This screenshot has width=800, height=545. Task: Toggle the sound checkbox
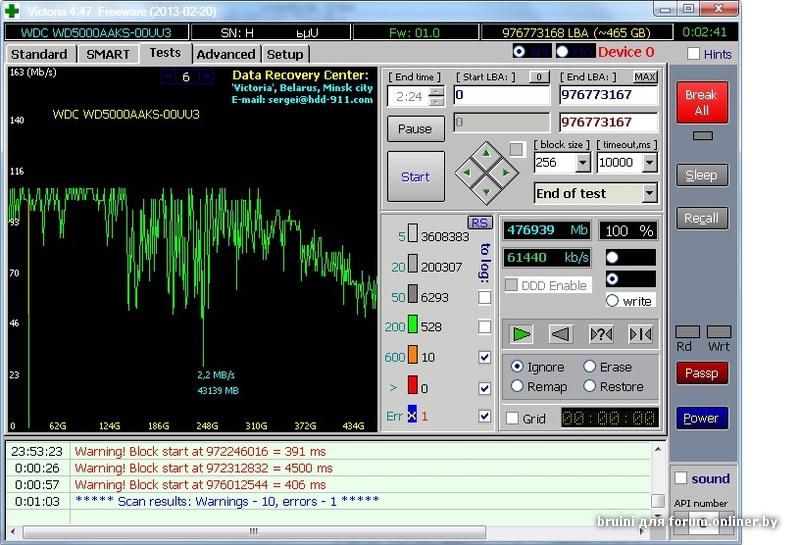point(681,479)
